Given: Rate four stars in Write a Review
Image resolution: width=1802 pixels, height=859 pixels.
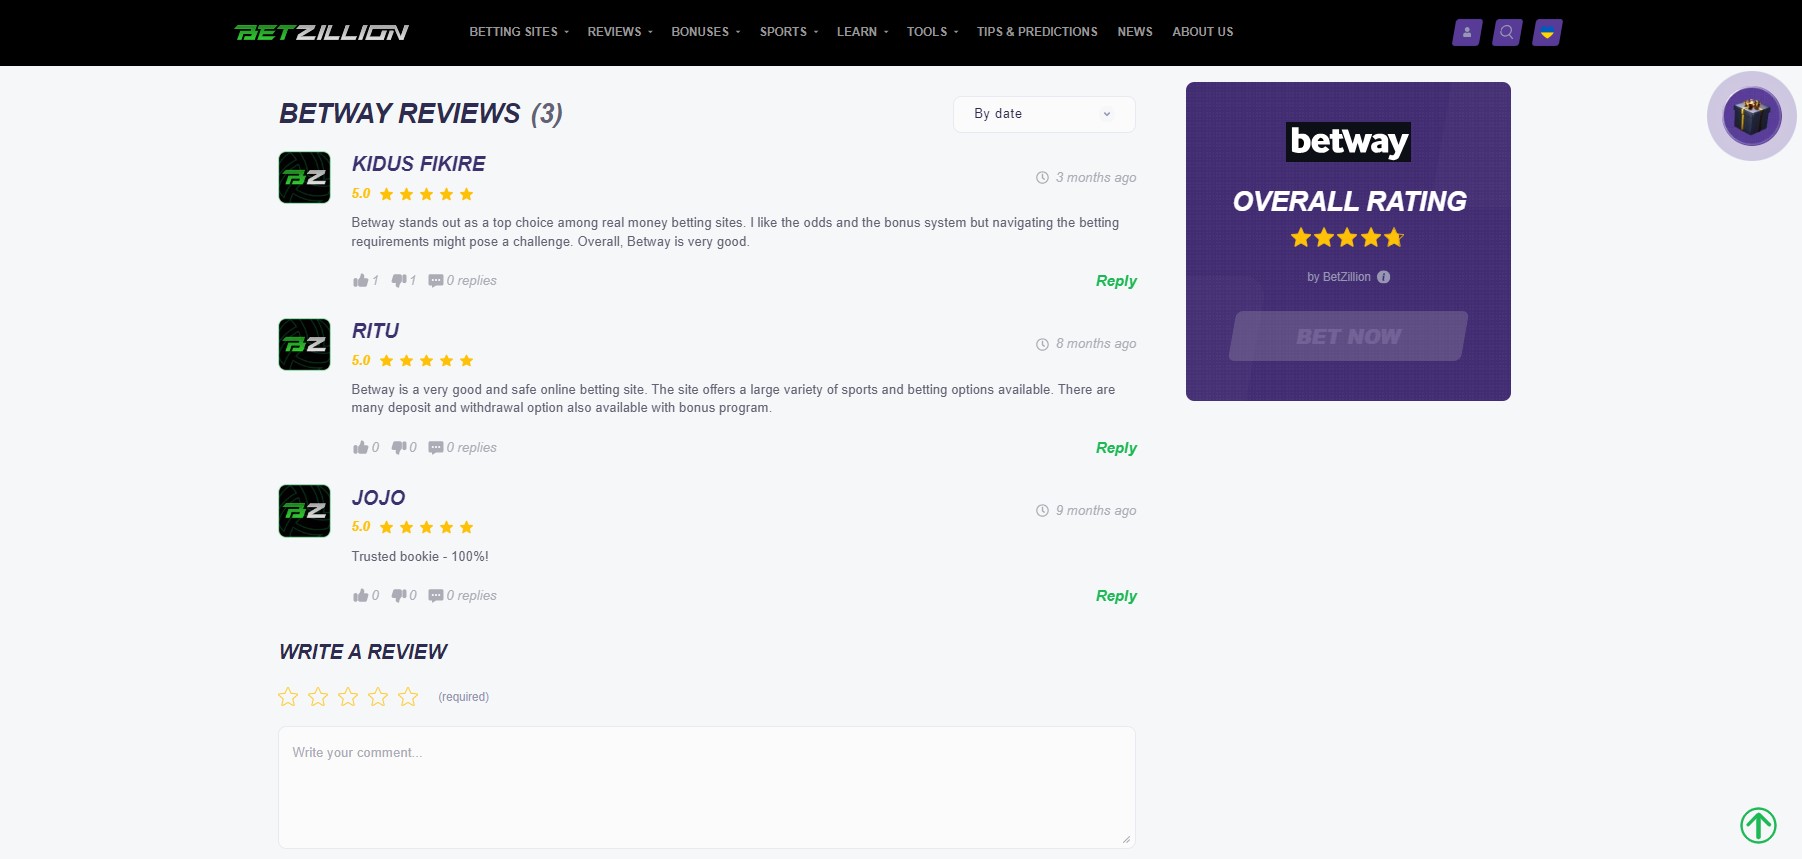Looking at the screenshot, I should coord(378,697).
